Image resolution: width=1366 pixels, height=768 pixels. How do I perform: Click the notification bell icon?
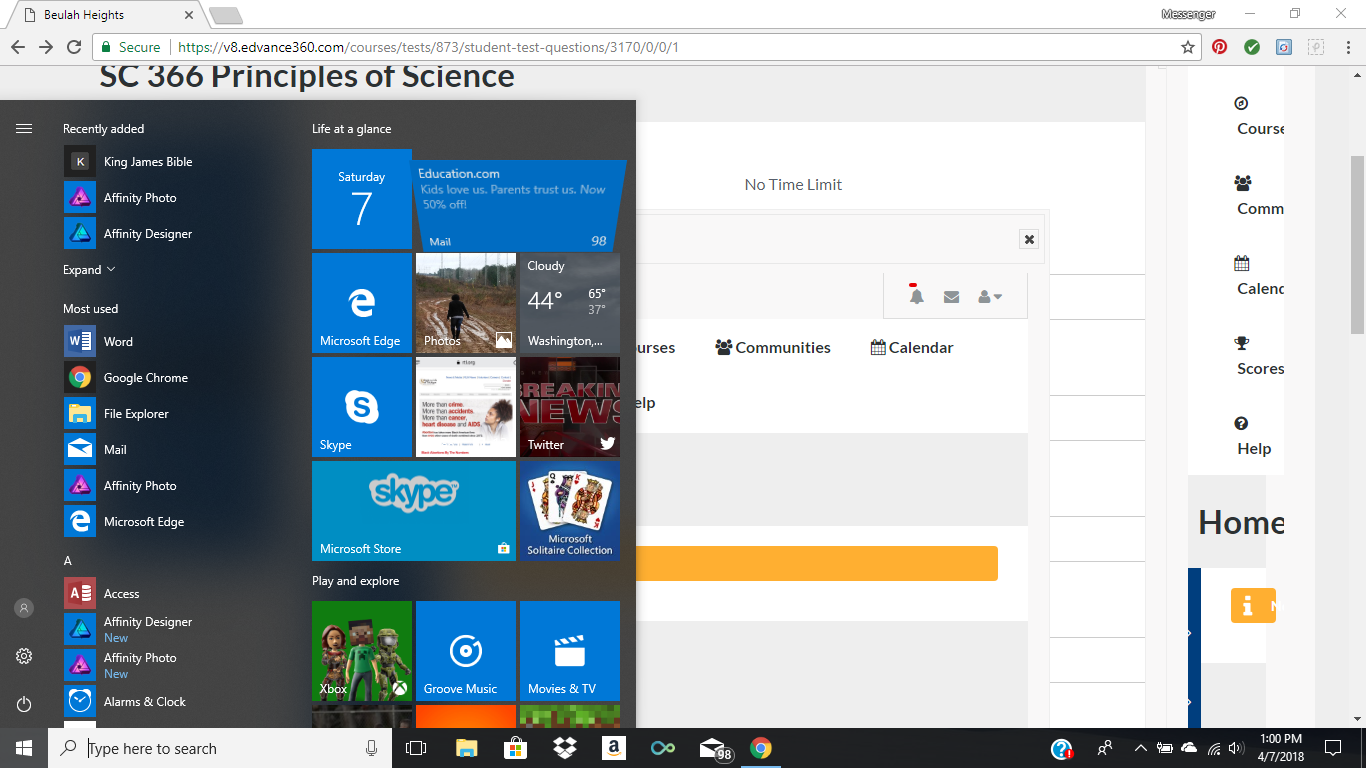(x=916, y=297)
